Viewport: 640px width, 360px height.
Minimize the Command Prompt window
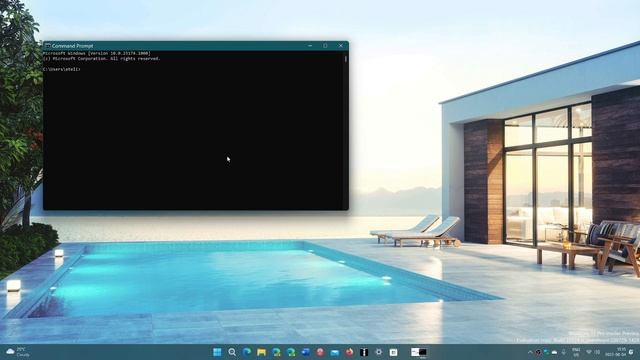click(310, 46)
